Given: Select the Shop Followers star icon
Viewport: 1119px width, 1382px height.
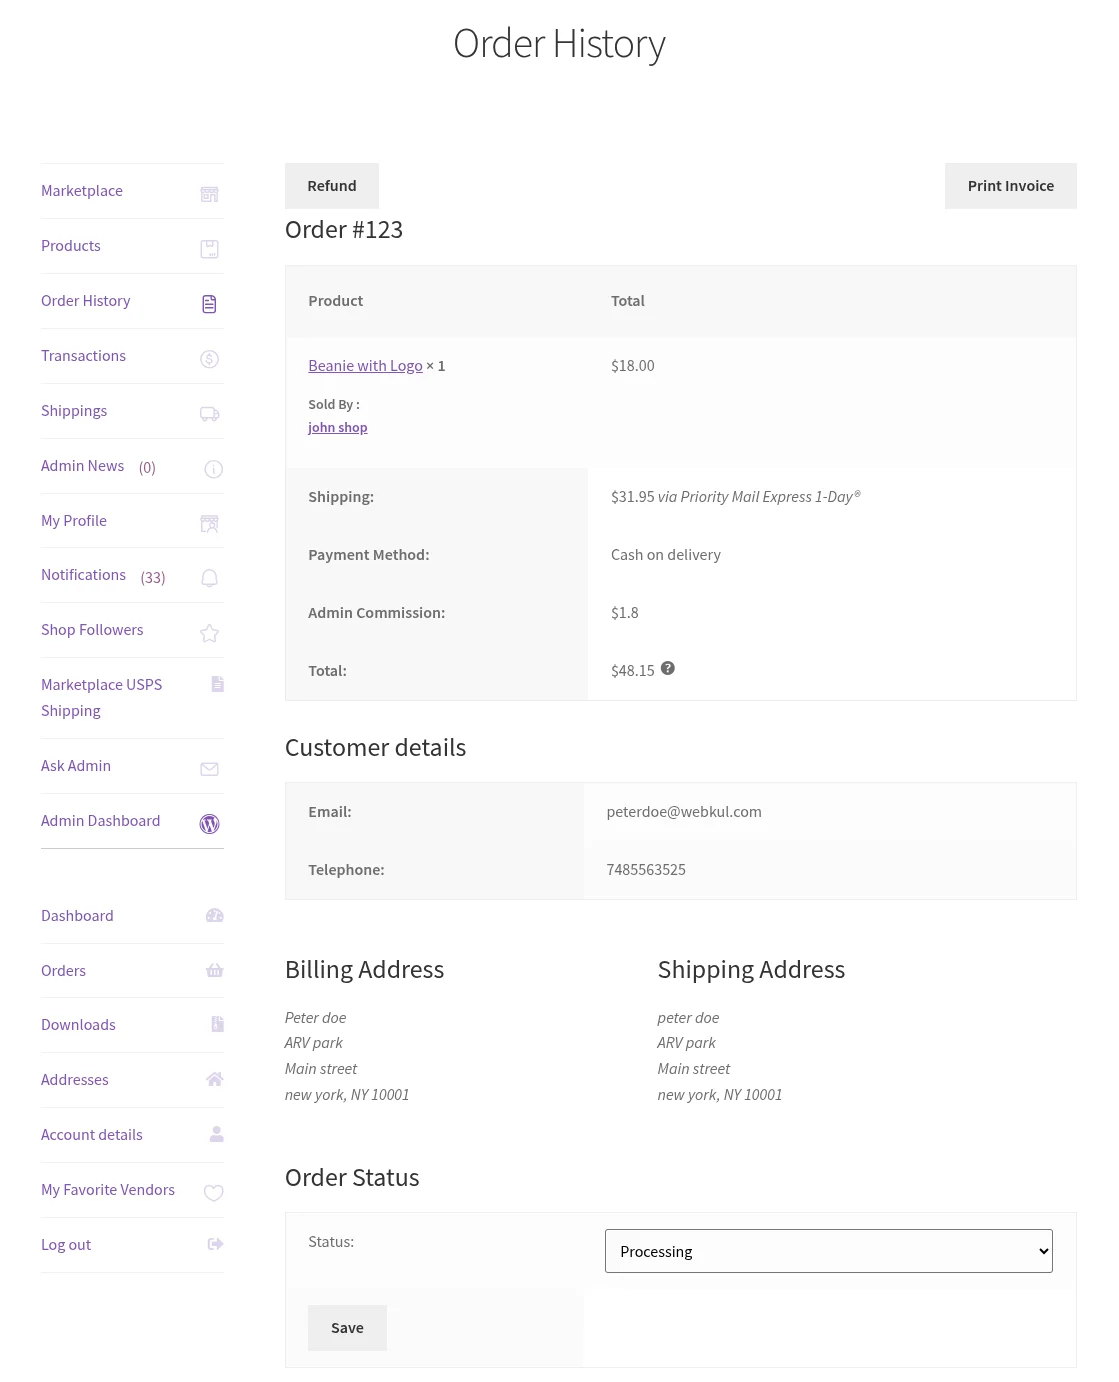Looking at the screenshot, I should click(x=209, y=633).
